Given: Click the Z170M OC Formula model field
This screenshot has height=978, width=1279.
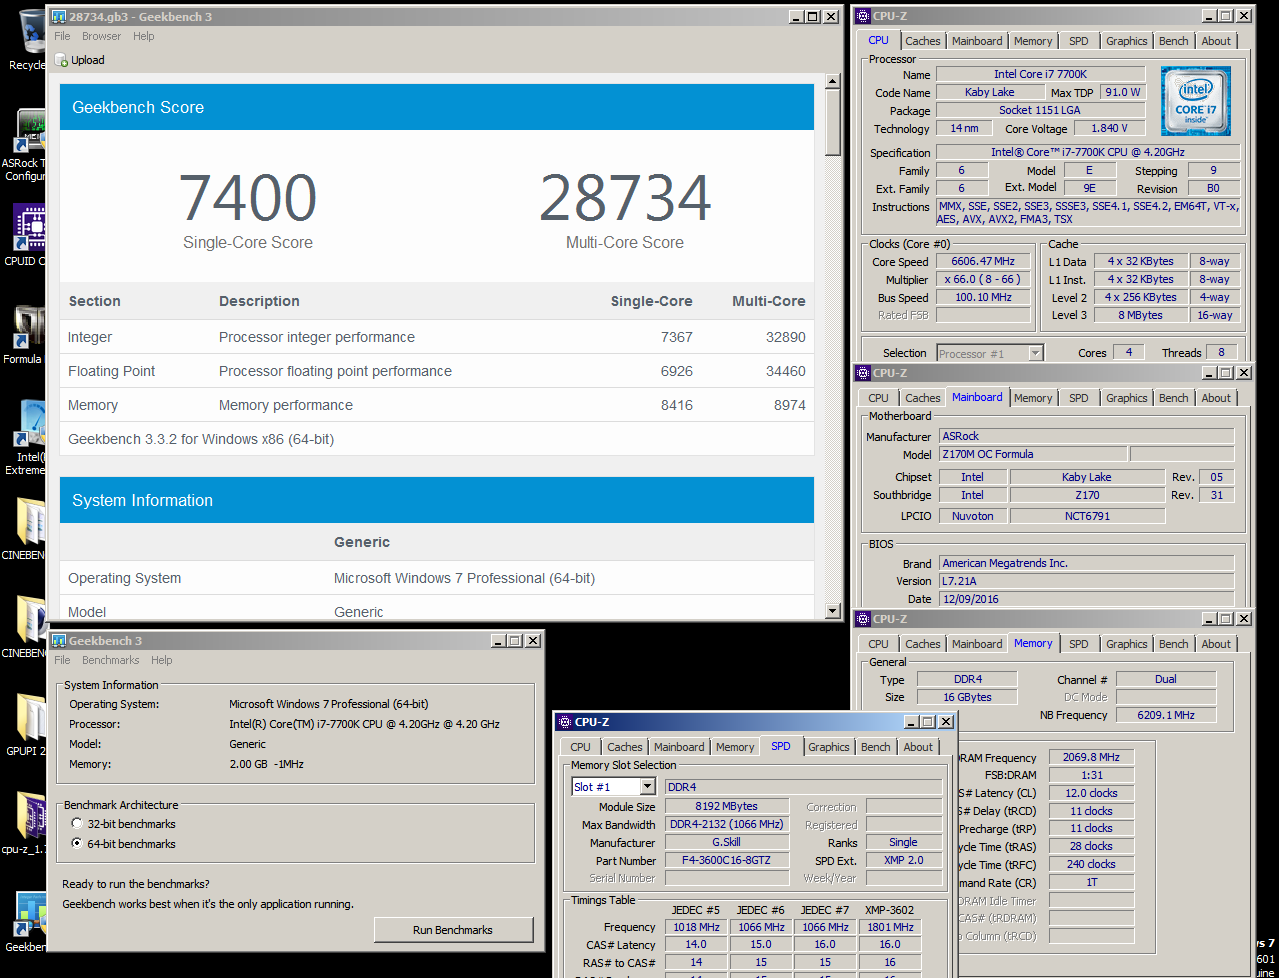Looking at the screenshot, I should click(x=1034, y=454).
